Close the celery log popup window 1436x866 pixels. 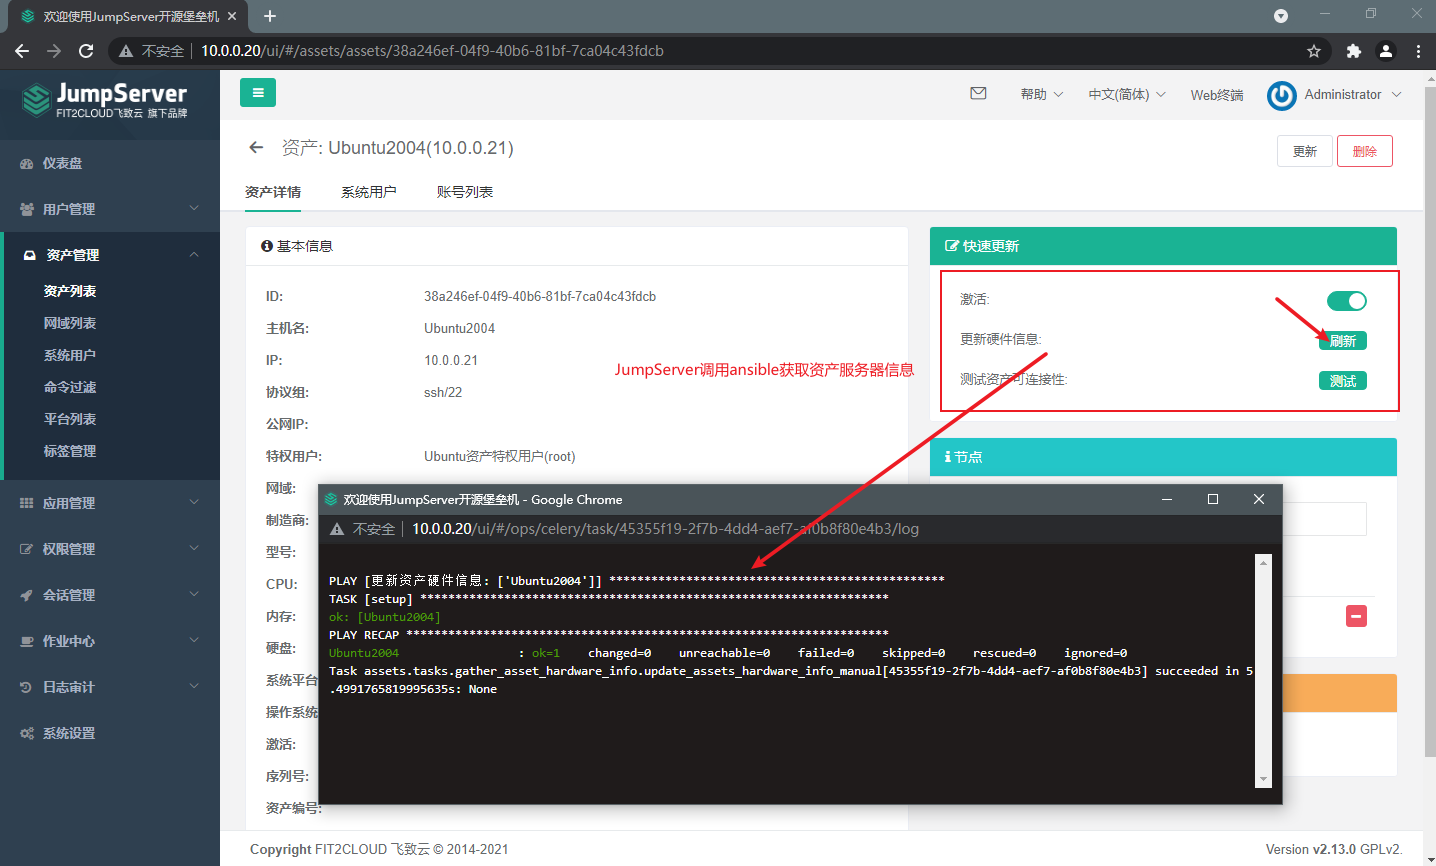tap(1259, 499)
